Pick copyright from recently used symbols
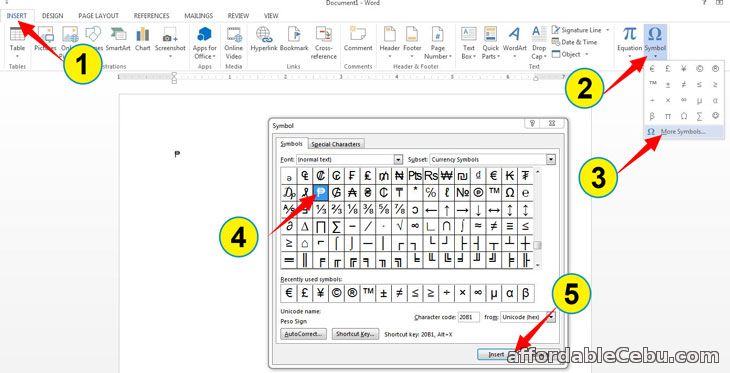This screenshot has width=730, height=373. (x=336, y=293)
